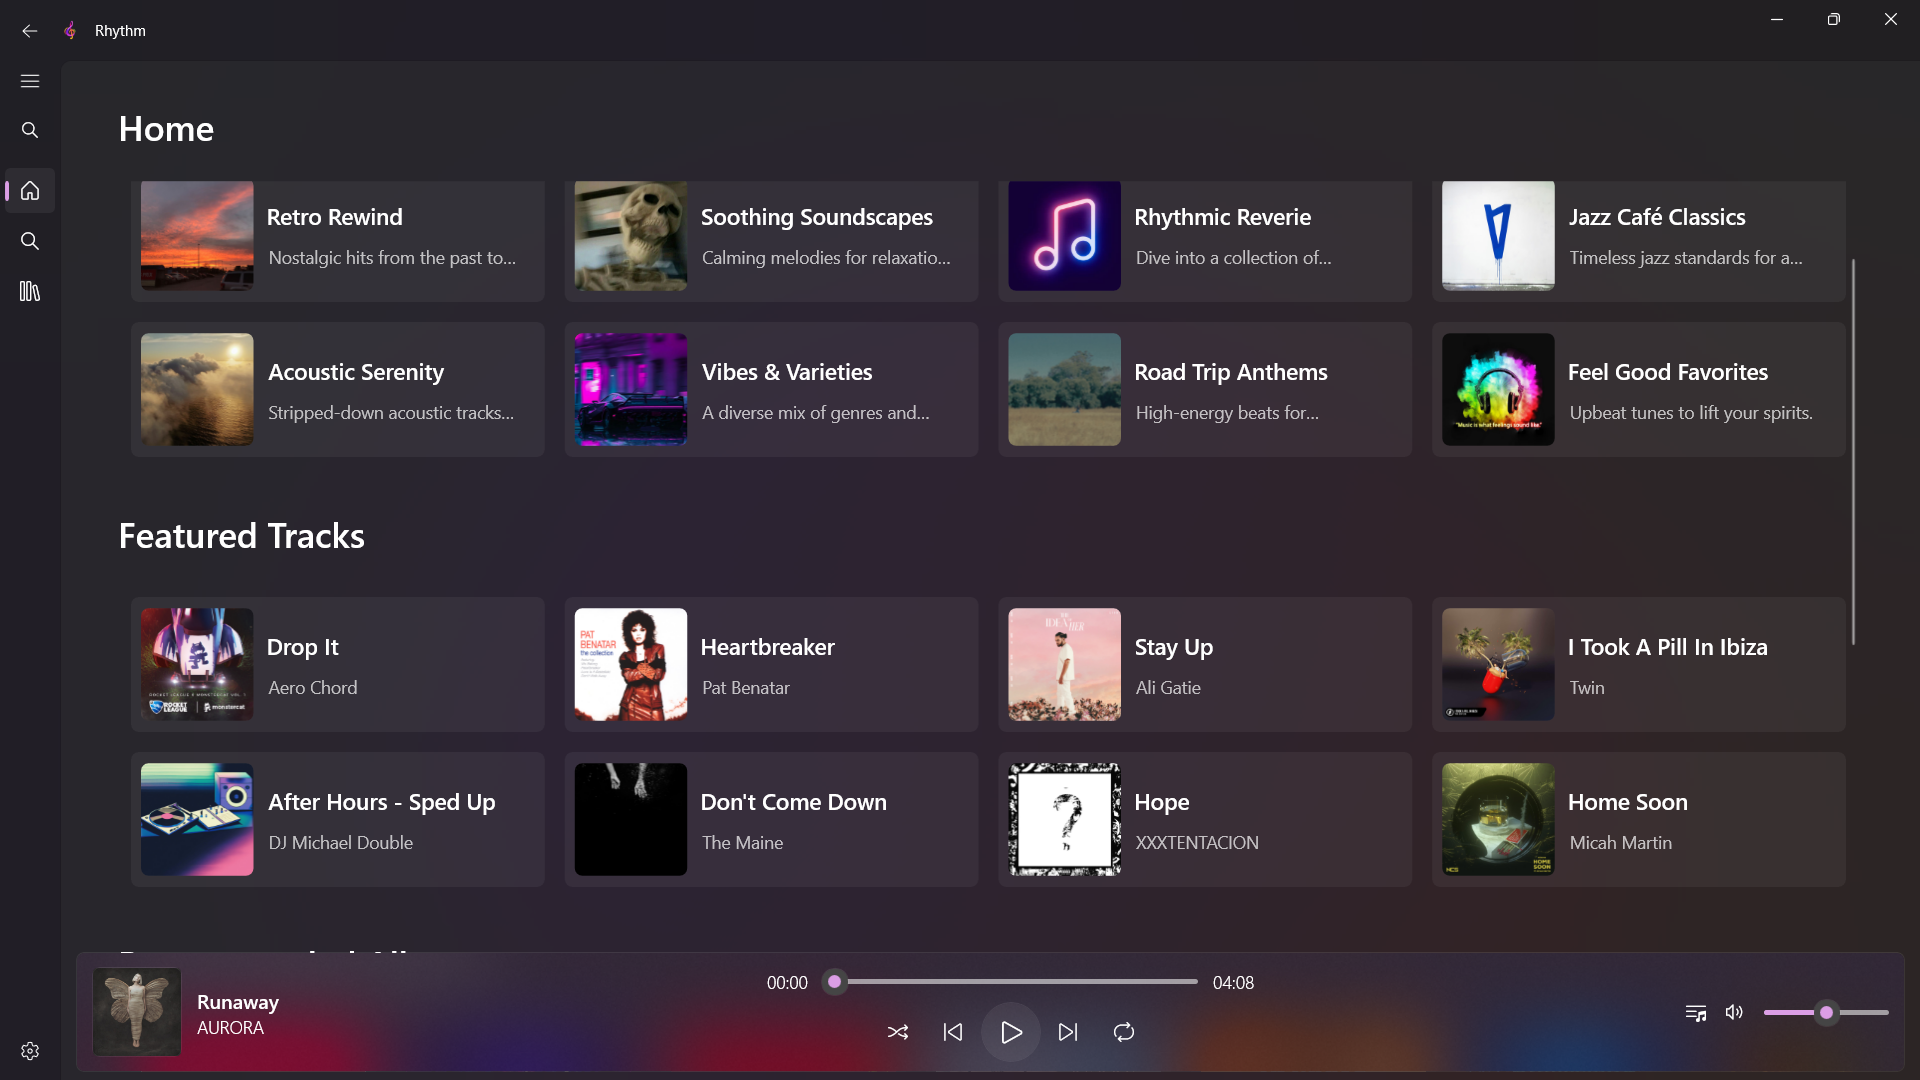The height and width of the screenshot is (1080, 1920).
Task: Select the Heartbreaker album thumbnail
Action: (630, 664)
